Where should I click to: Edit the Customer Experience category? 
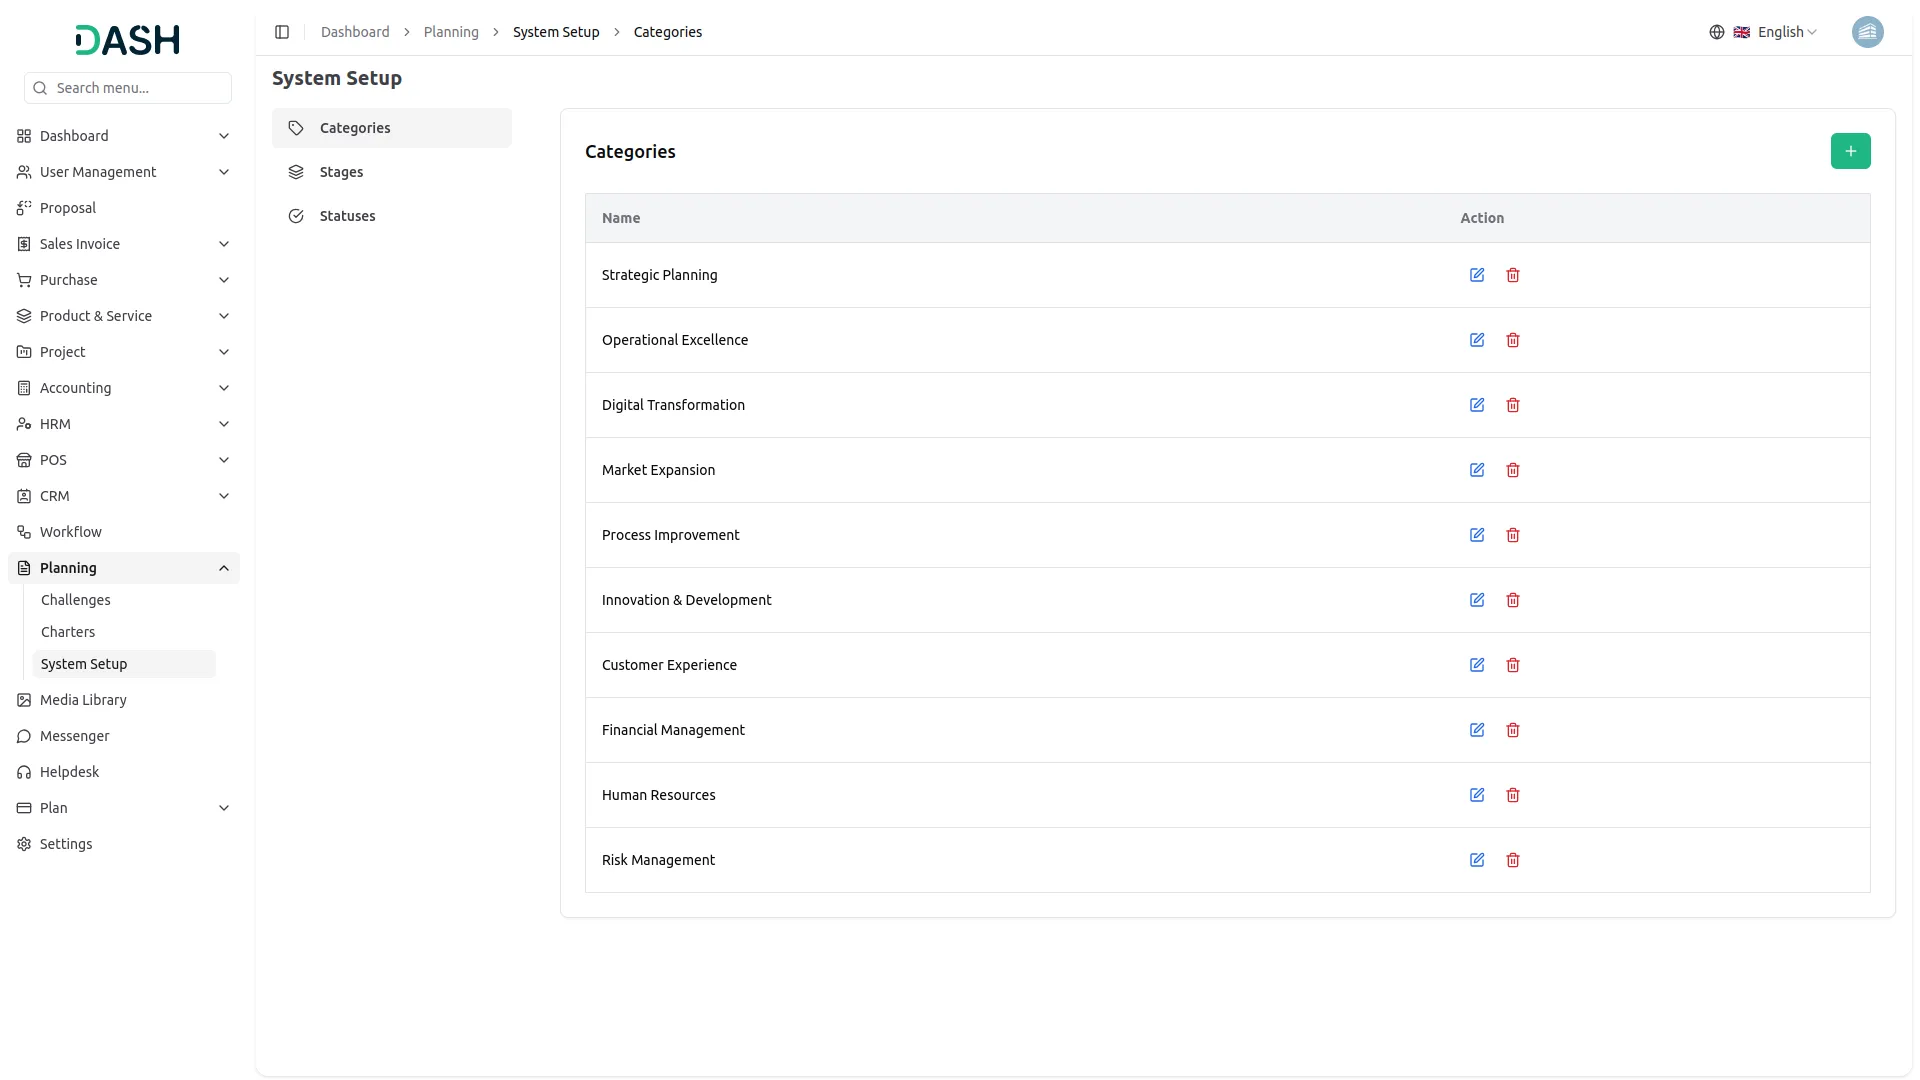pyautogui.click(x=1477, y=665)
